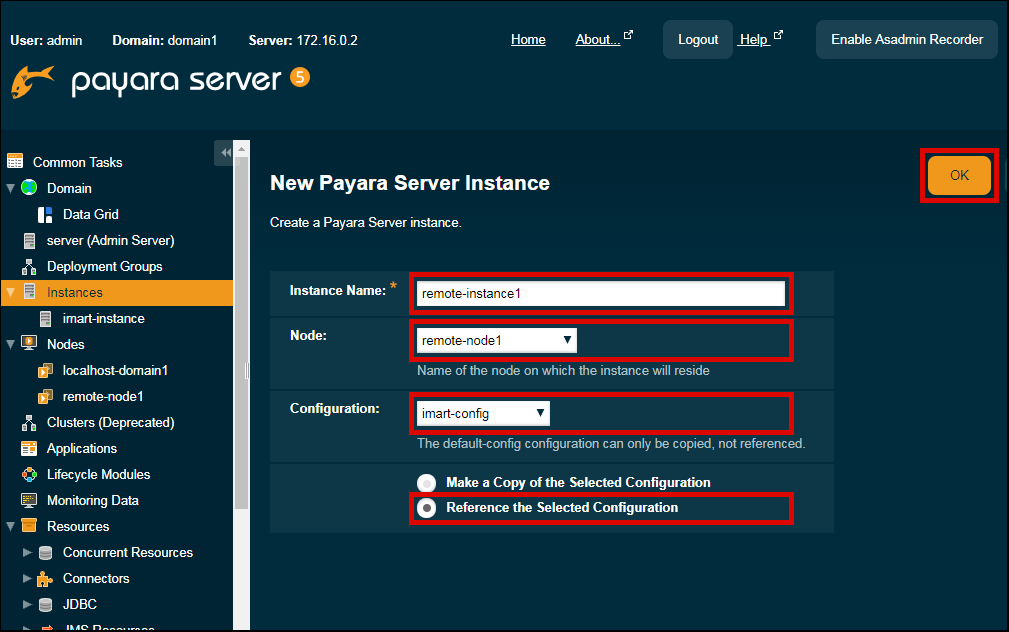Click the OK button
Screen dimensions: 1009x632
pyautogui.click(x=959, y=175)
